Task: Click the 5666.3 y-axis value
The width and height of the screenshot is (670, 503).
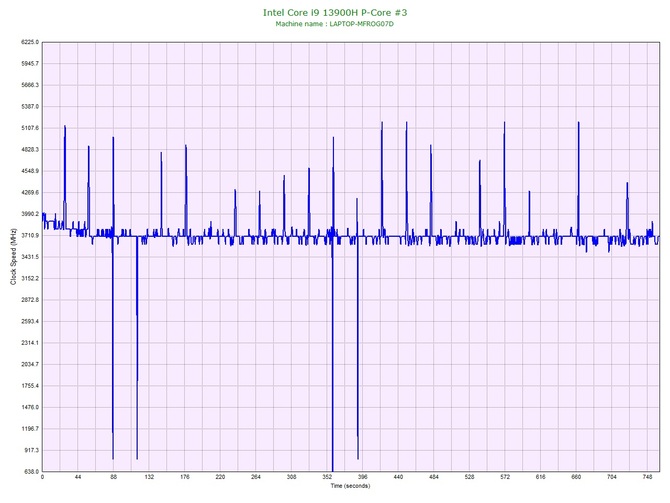Action: (x=30, y=85)
